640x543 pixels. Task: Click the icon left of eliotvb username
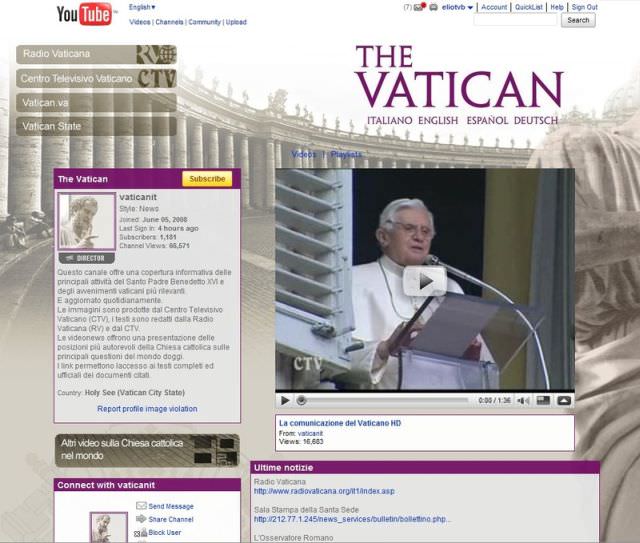[x=433, y=7]
